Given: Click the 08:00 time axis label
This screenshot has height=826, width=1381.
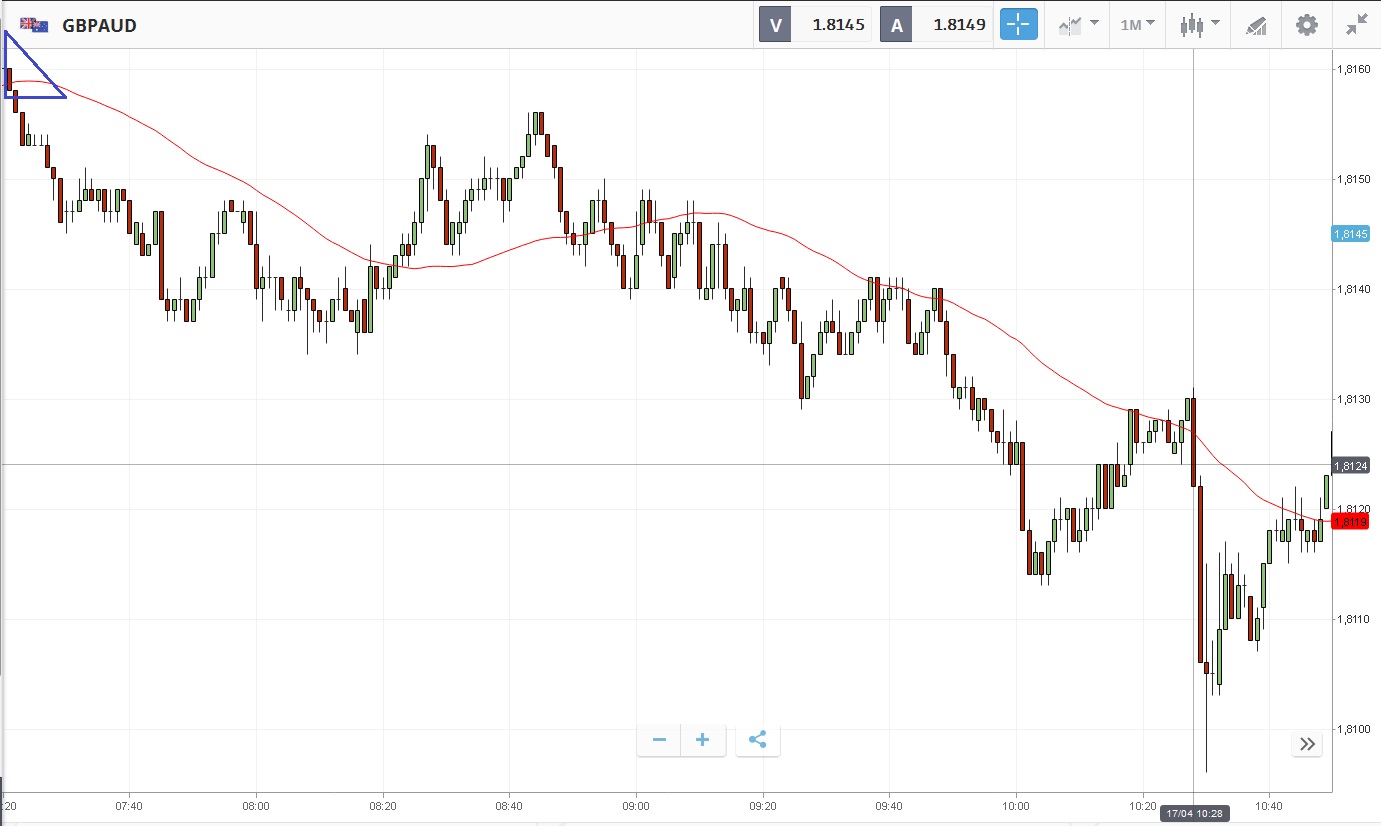Looking at the screenshot, I should [256, 806].
